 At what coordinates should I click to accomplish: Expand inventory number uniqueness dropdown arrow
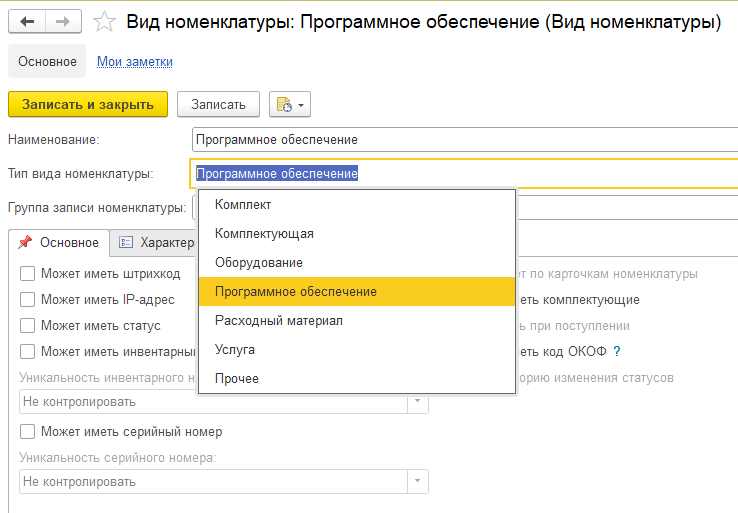coord(417,402)
